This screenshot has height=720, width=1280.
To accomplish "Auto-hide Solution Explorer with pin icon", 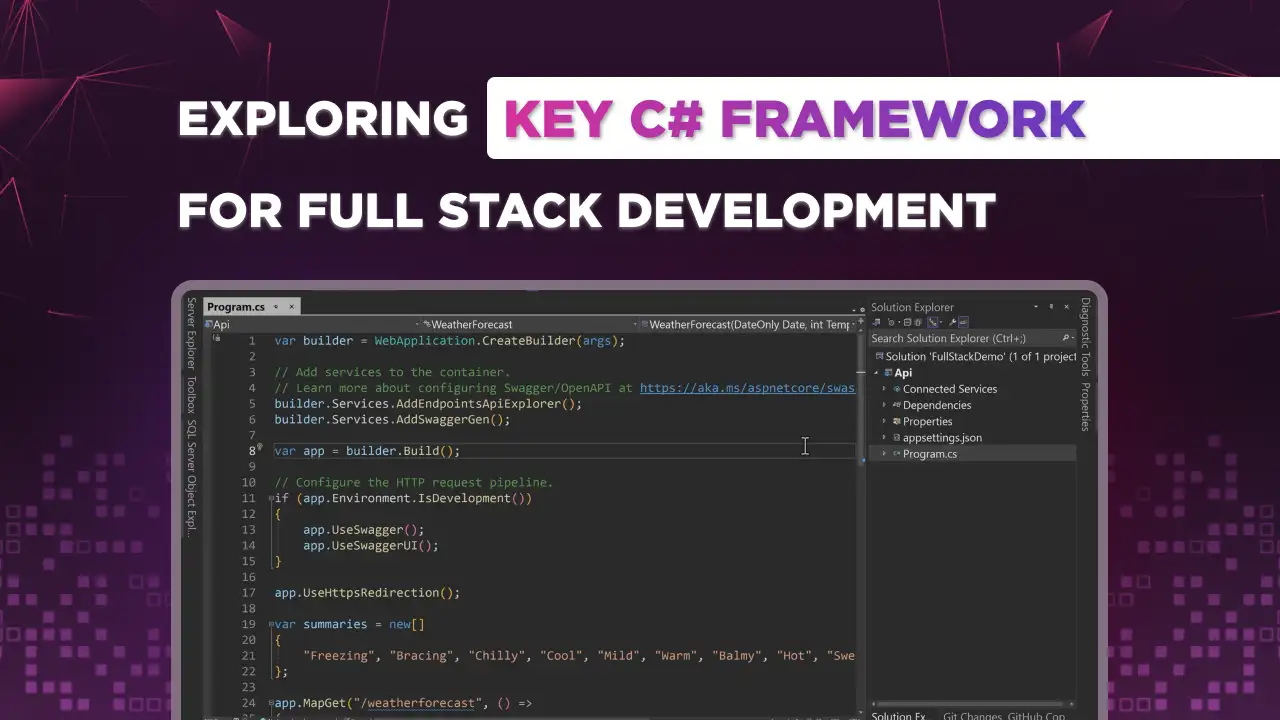I will 1051,307.
